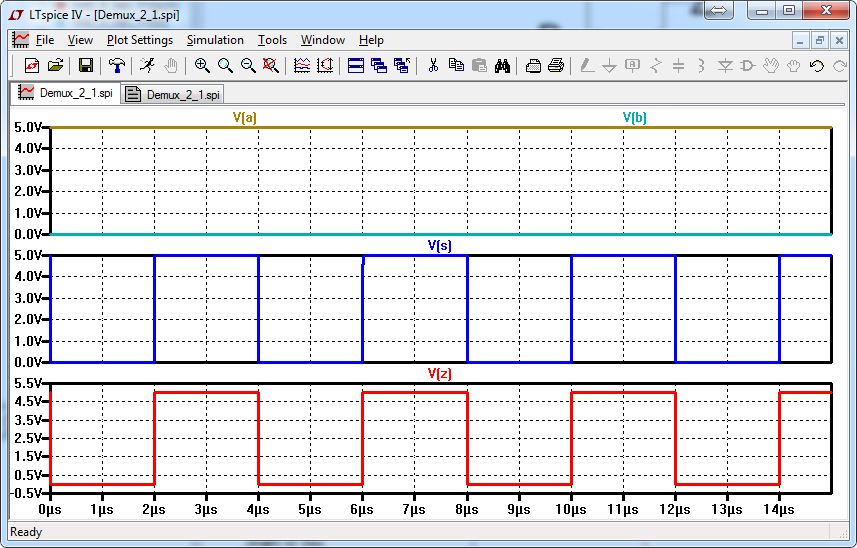Click the Print icon in toolbar

click(x=556, y=66)
